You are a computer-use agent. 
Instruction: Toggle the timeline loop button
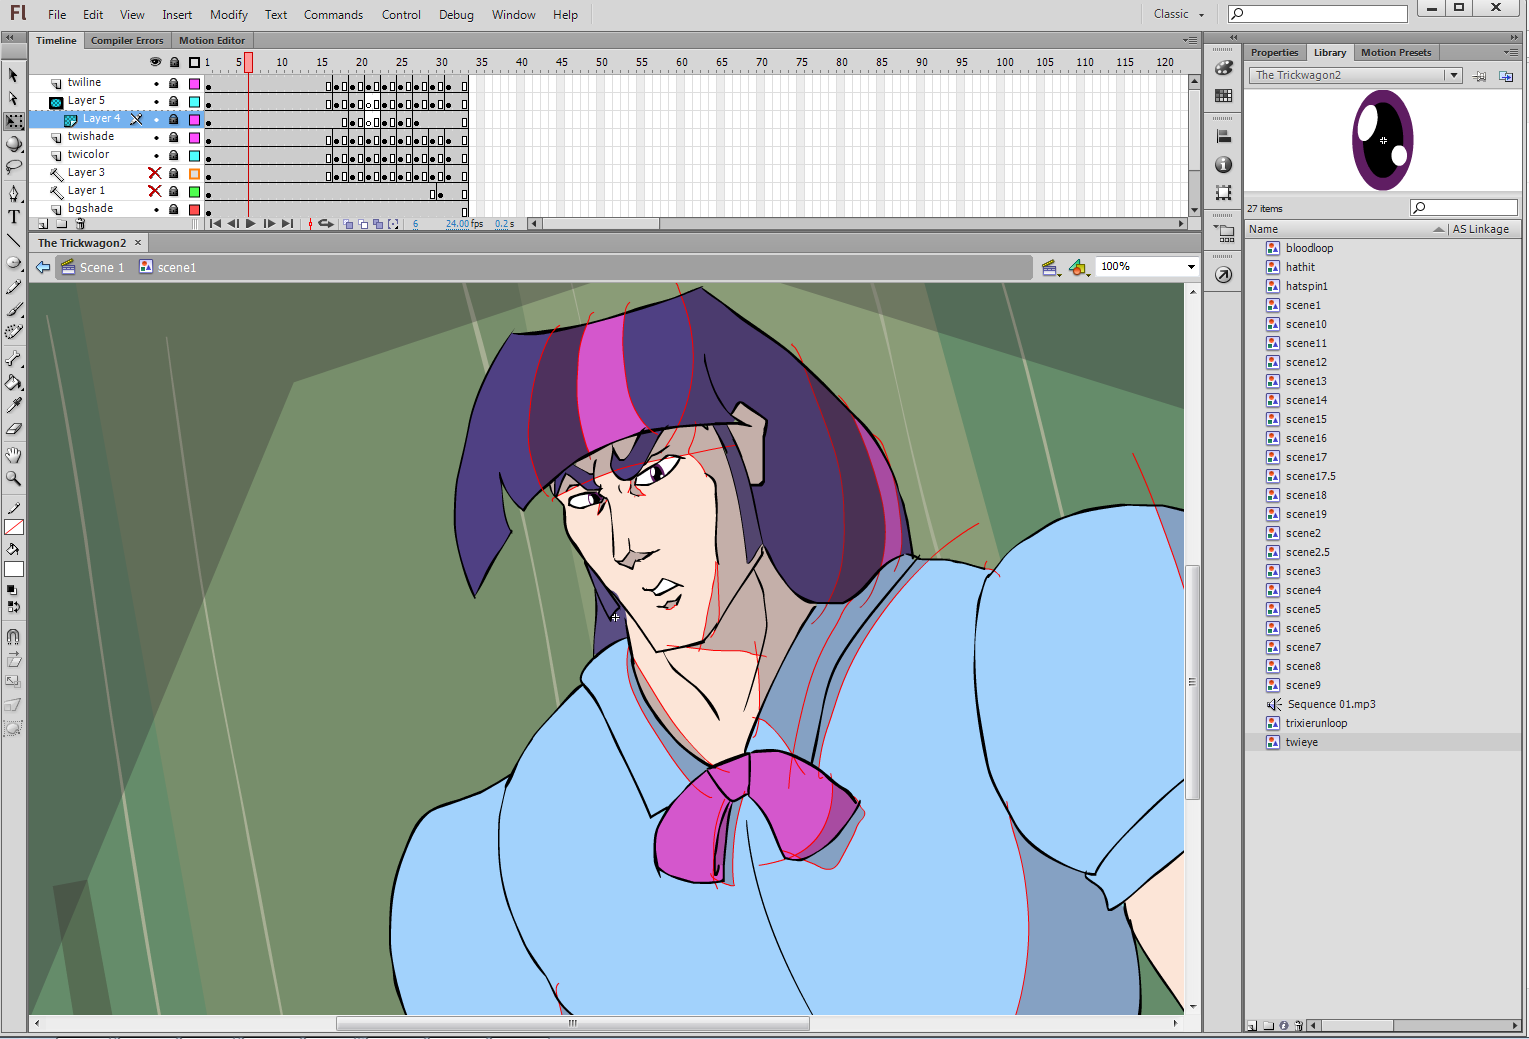click(x=326, y=224)
